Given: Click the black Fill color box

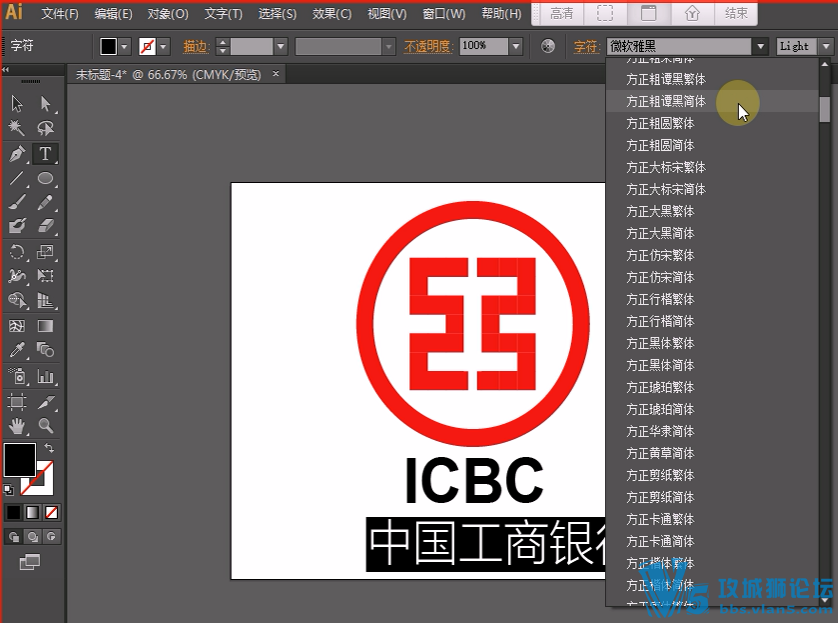Looking at the screenshot, I should (x=20, y=460).
